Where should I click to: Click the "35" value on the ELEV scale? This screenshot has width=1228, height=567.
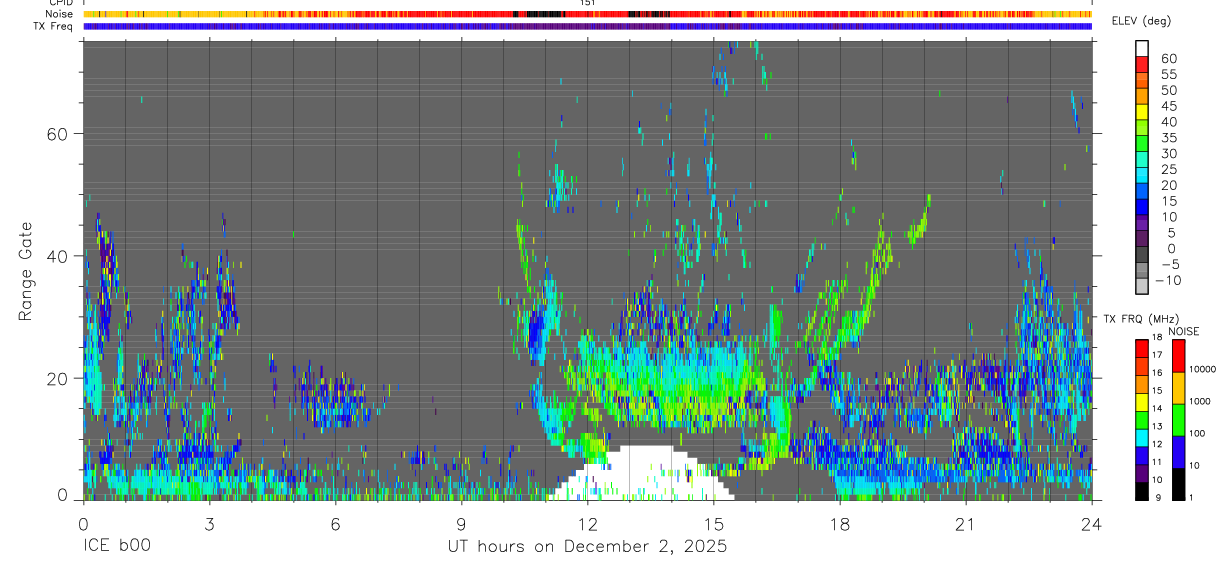point(1169,138)
